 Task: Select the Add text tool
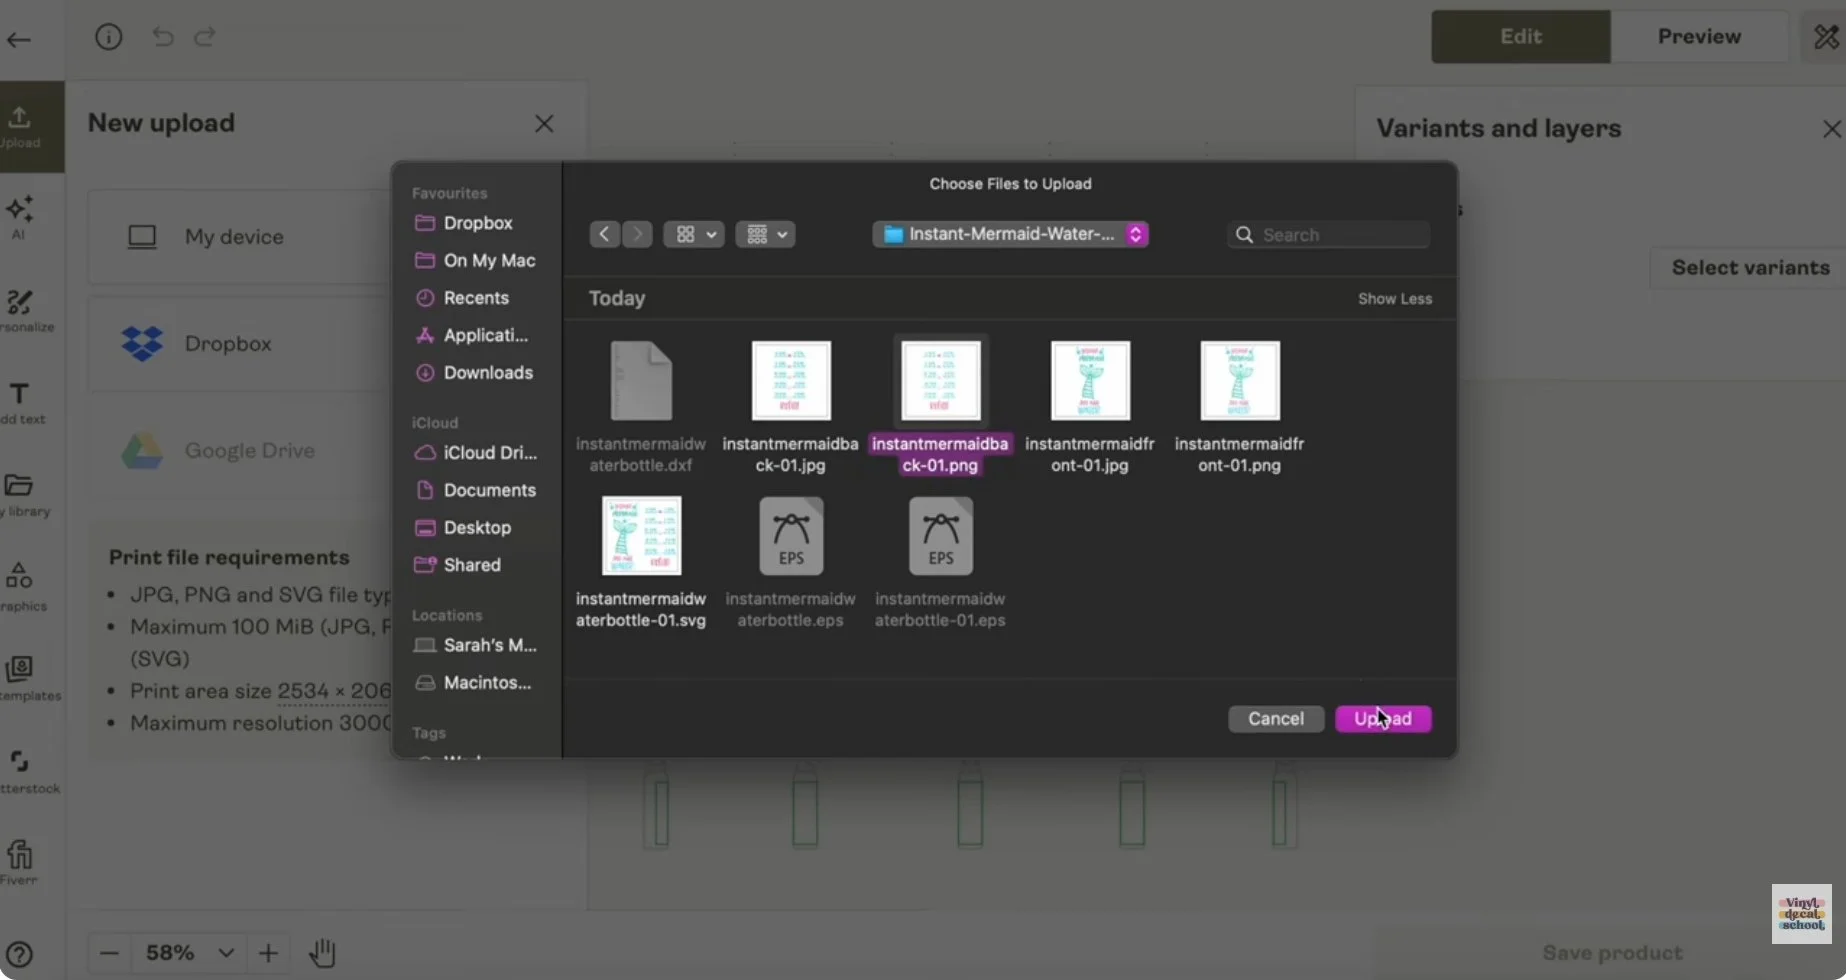(x=20, y=403)
